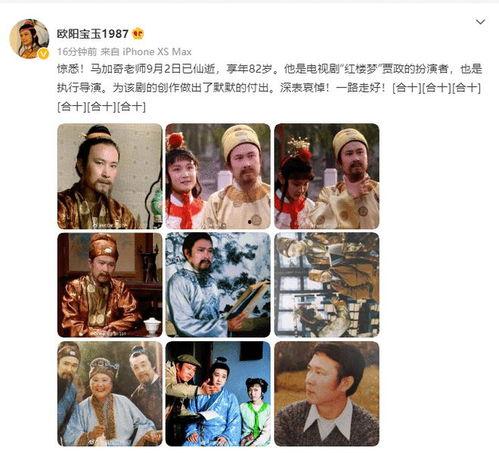
Task: Click the membership crown badge beside username
Action: pos(138,34)
